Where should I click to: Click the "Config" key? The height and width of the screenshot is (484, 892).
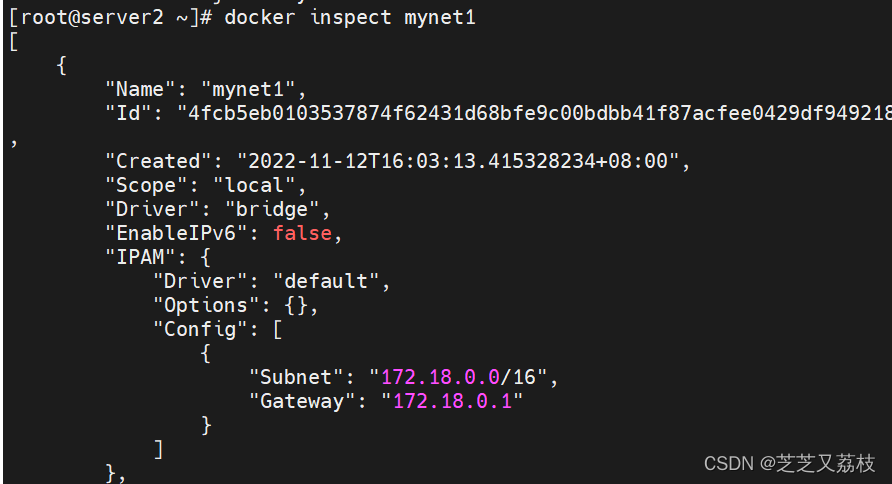tap(200, 329)
